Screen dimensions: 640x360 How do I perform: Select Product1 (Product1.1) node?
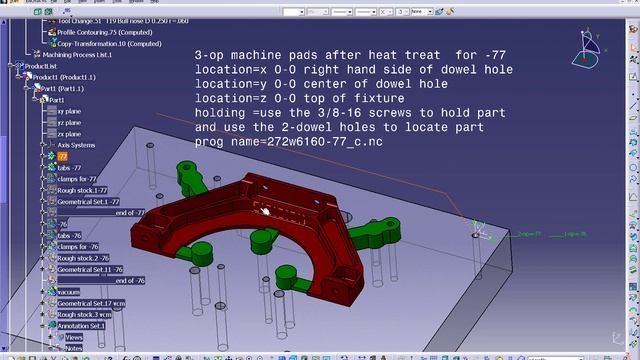pyautogui.click(x=64, y=77)
